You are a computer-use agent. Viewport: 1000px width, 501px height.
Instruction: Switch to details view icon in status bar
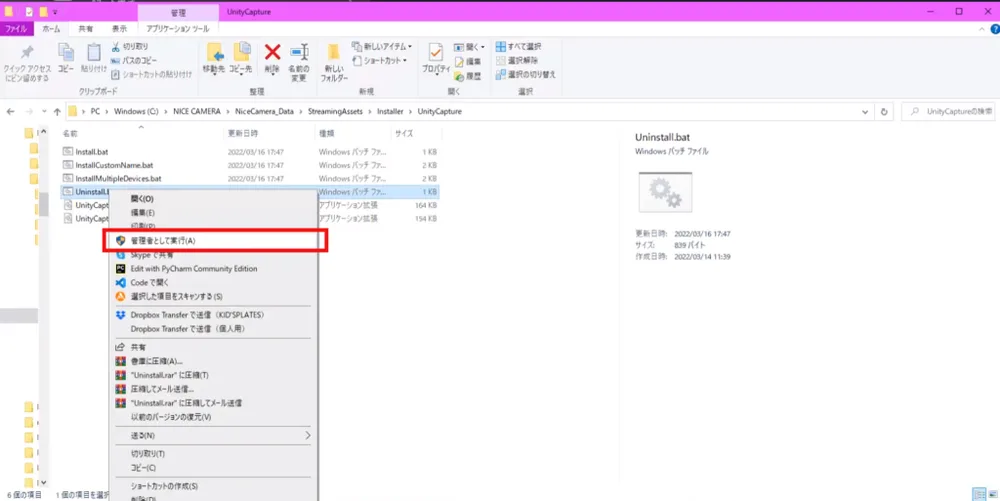978,495
